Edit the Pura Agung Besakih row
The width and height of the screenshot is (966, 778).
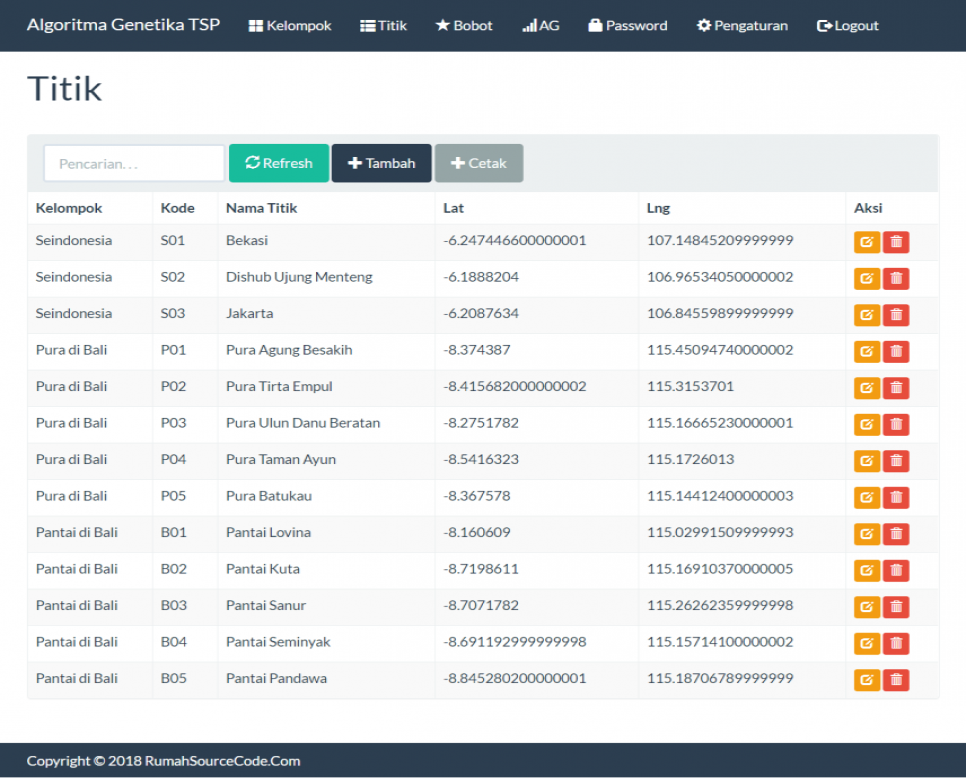coord(866,352)
